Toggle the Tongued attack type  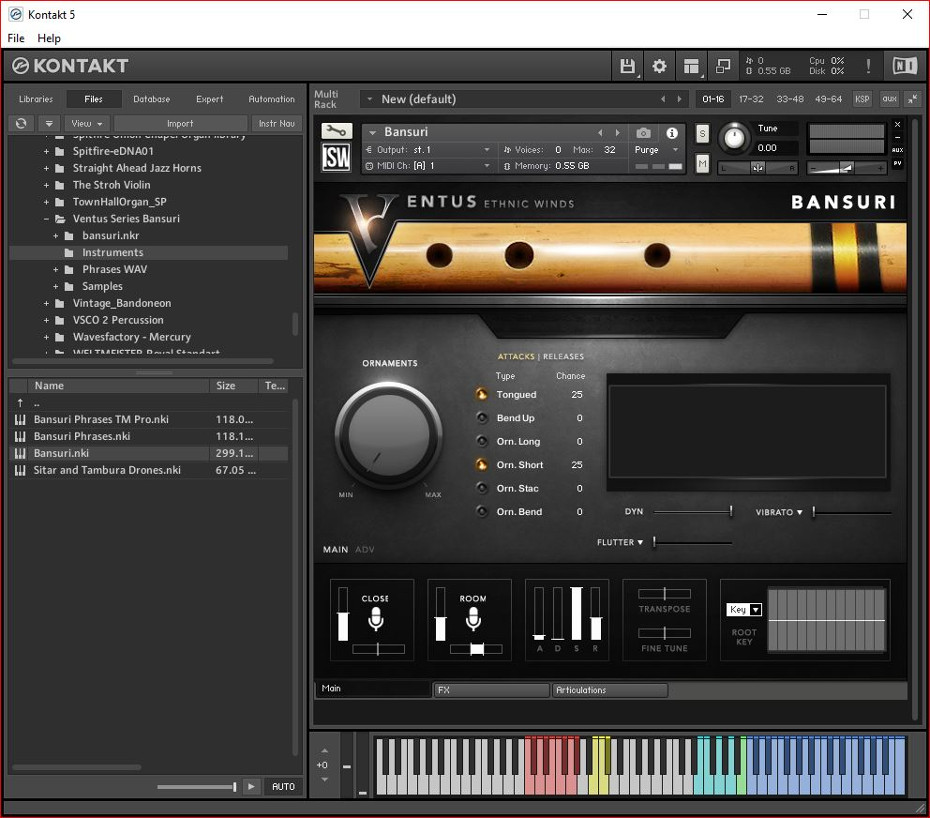pyautogui.click(x=482, y=394)
